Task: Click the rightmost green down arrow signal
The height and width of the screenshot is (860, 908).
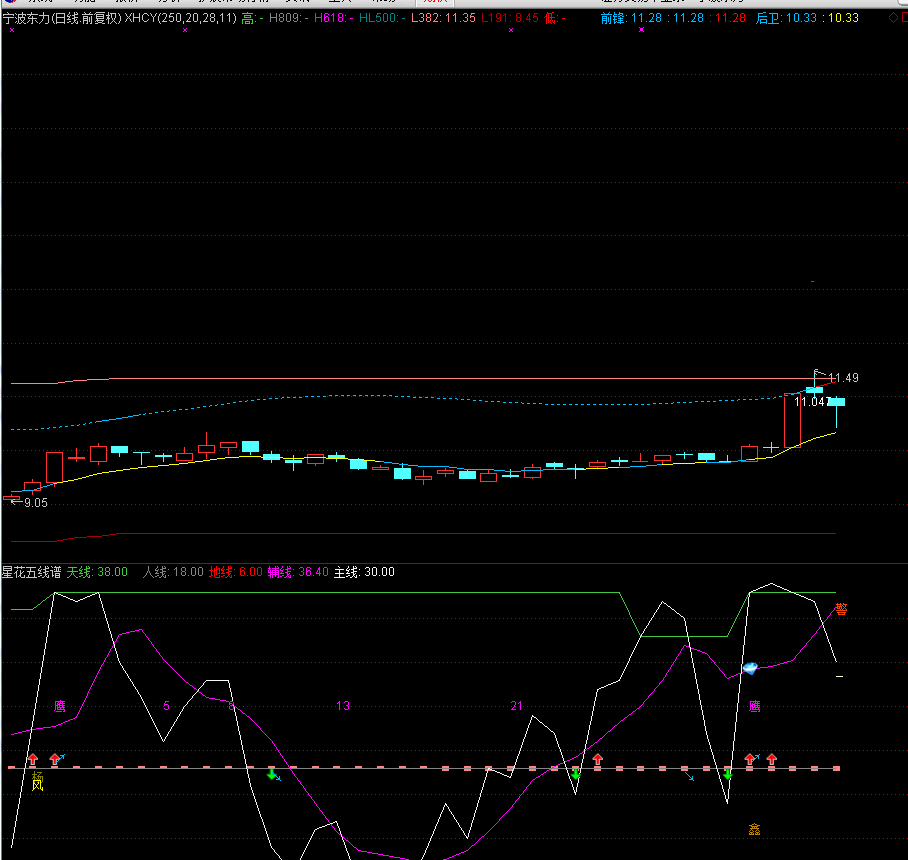Action: (x=727, y=774)
